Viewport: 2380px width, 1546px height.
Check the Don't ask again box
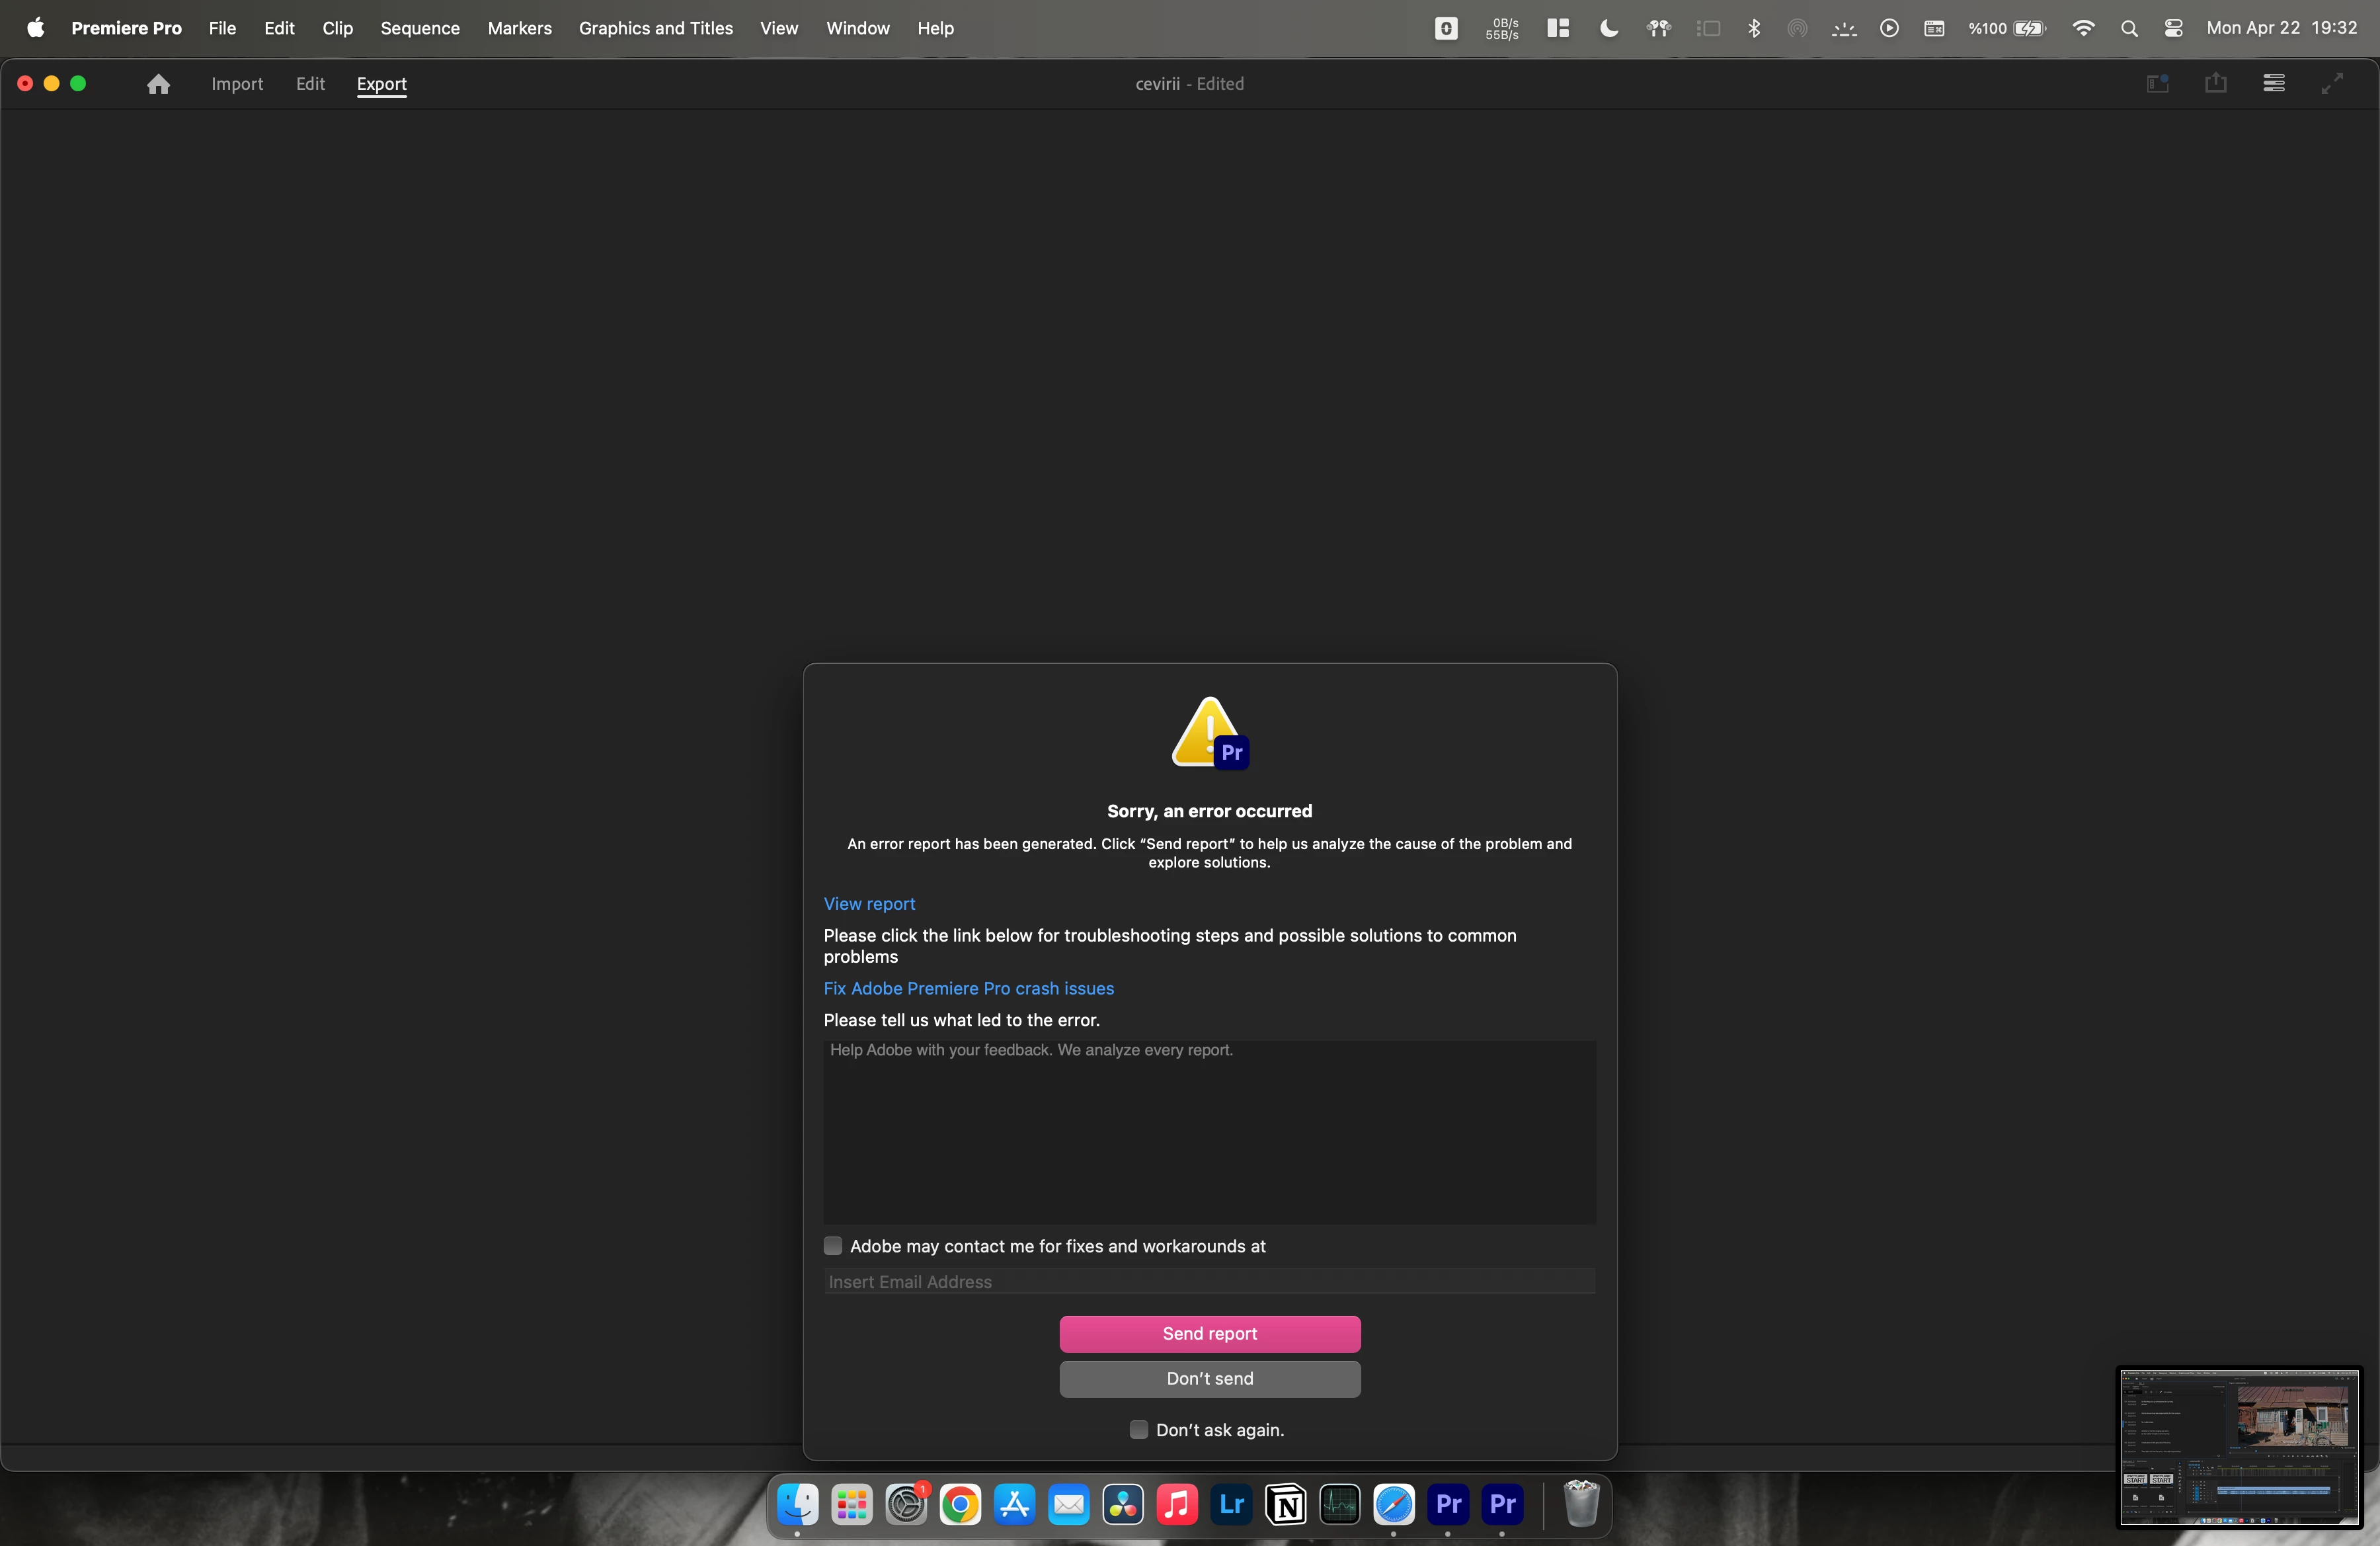coord(1138,1430)
